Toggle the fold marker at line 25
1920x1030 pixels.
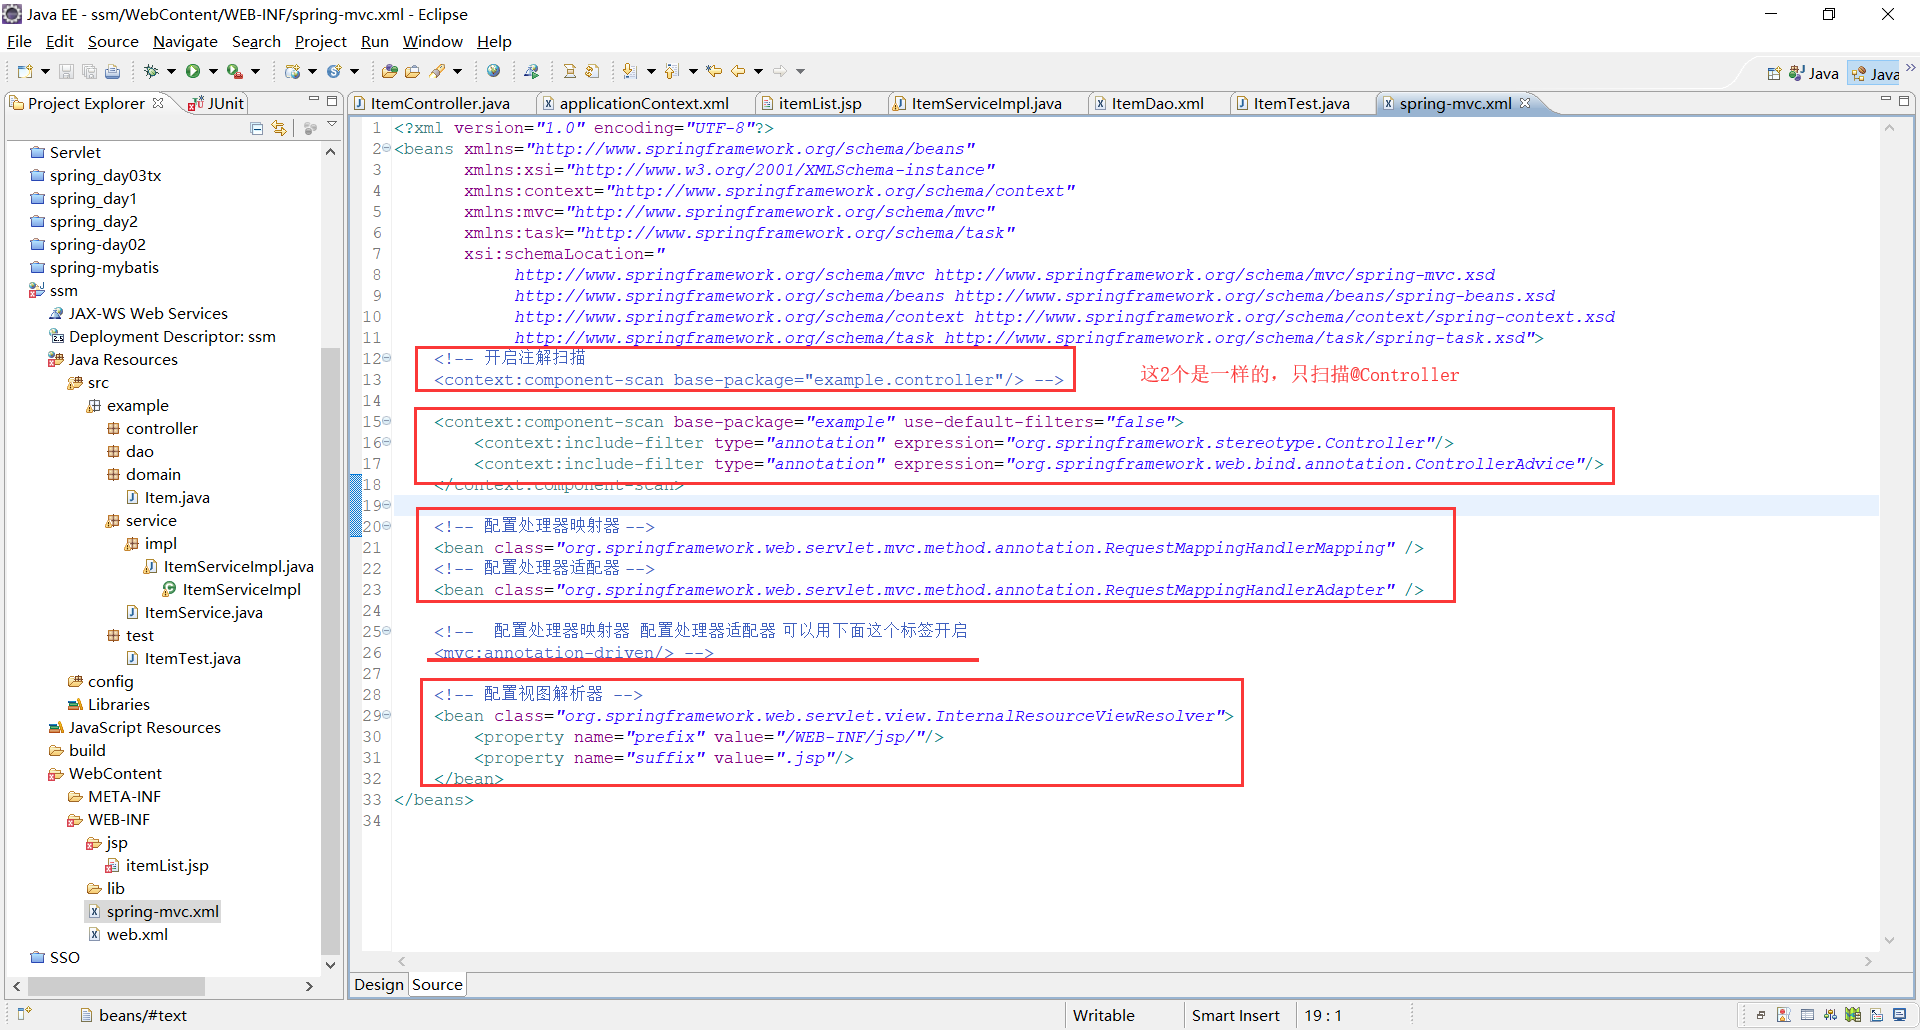click(387, 632)
